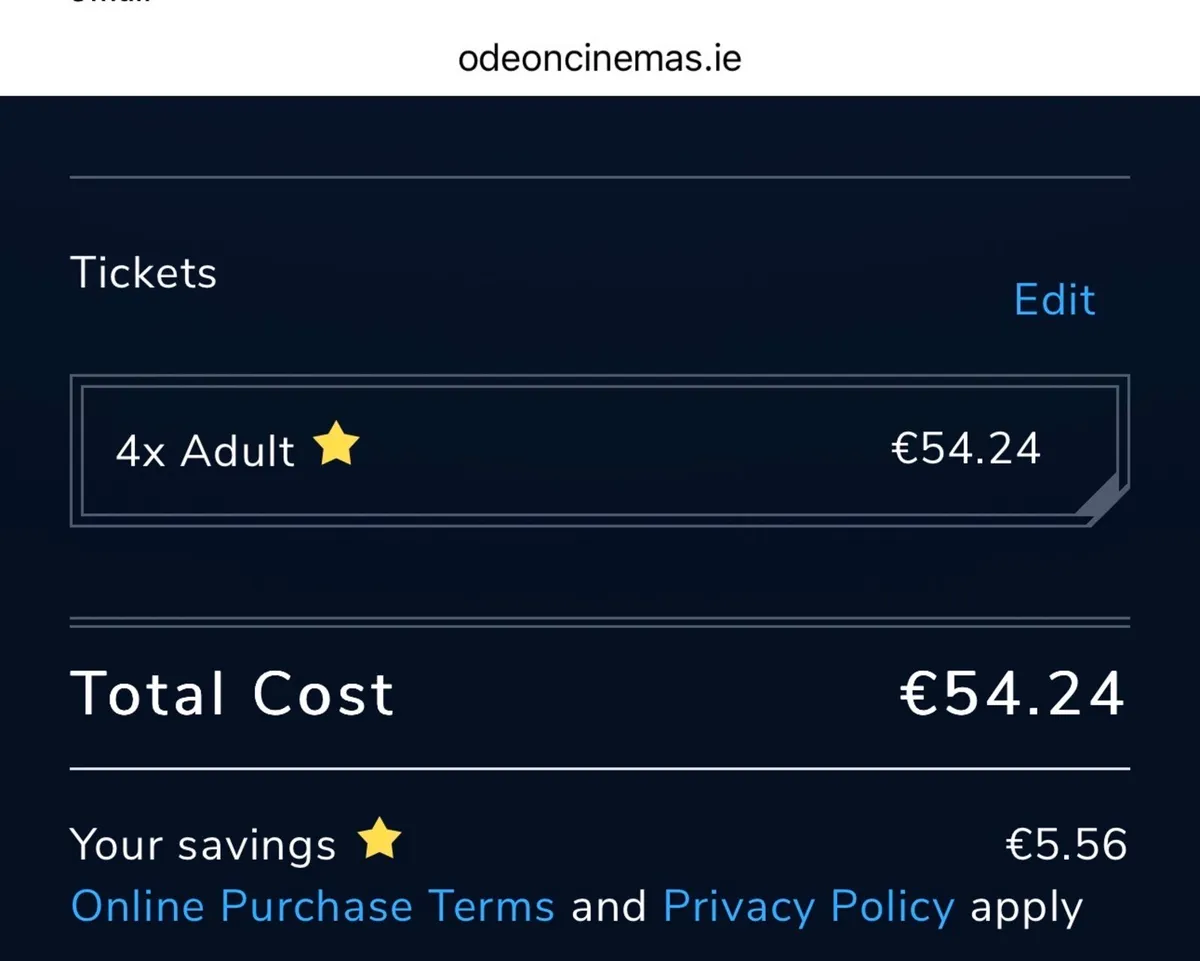Click the divider under Total Cost row
The width and height of the screenshot is (1200, 961).
(x=600, y=768)
